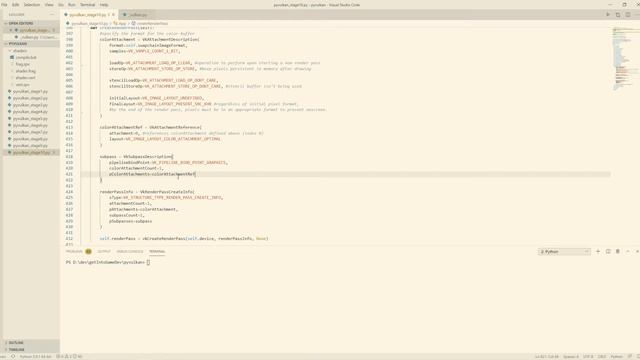
Task: Open pyvulkan_stage6.py in explorer
Action: pos(30,125)
